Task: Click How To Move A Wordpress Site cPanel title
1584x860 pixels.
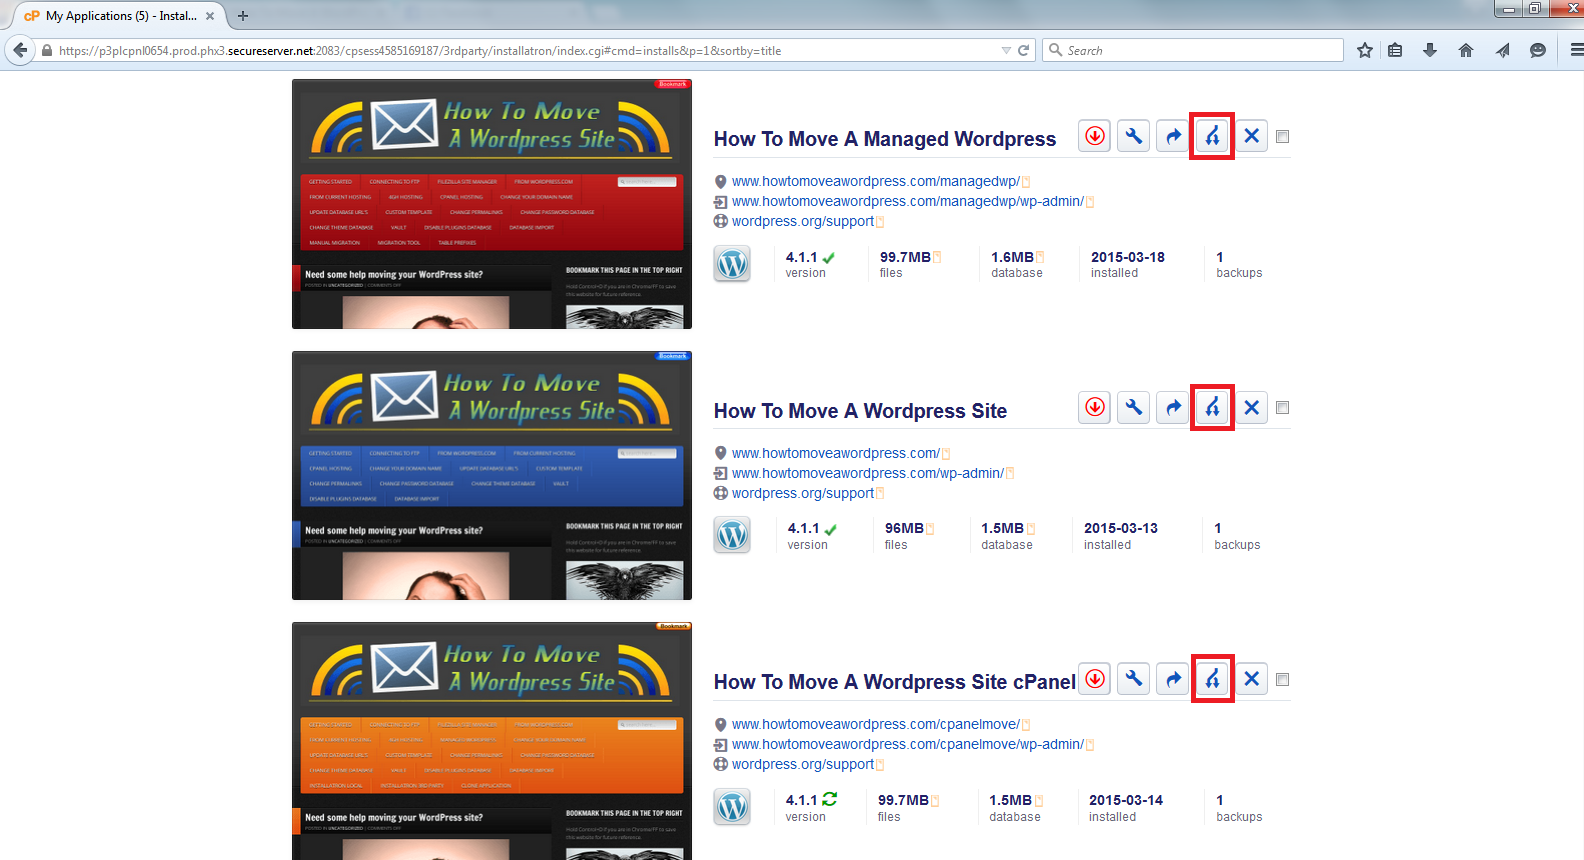Action: pos(895,682)
